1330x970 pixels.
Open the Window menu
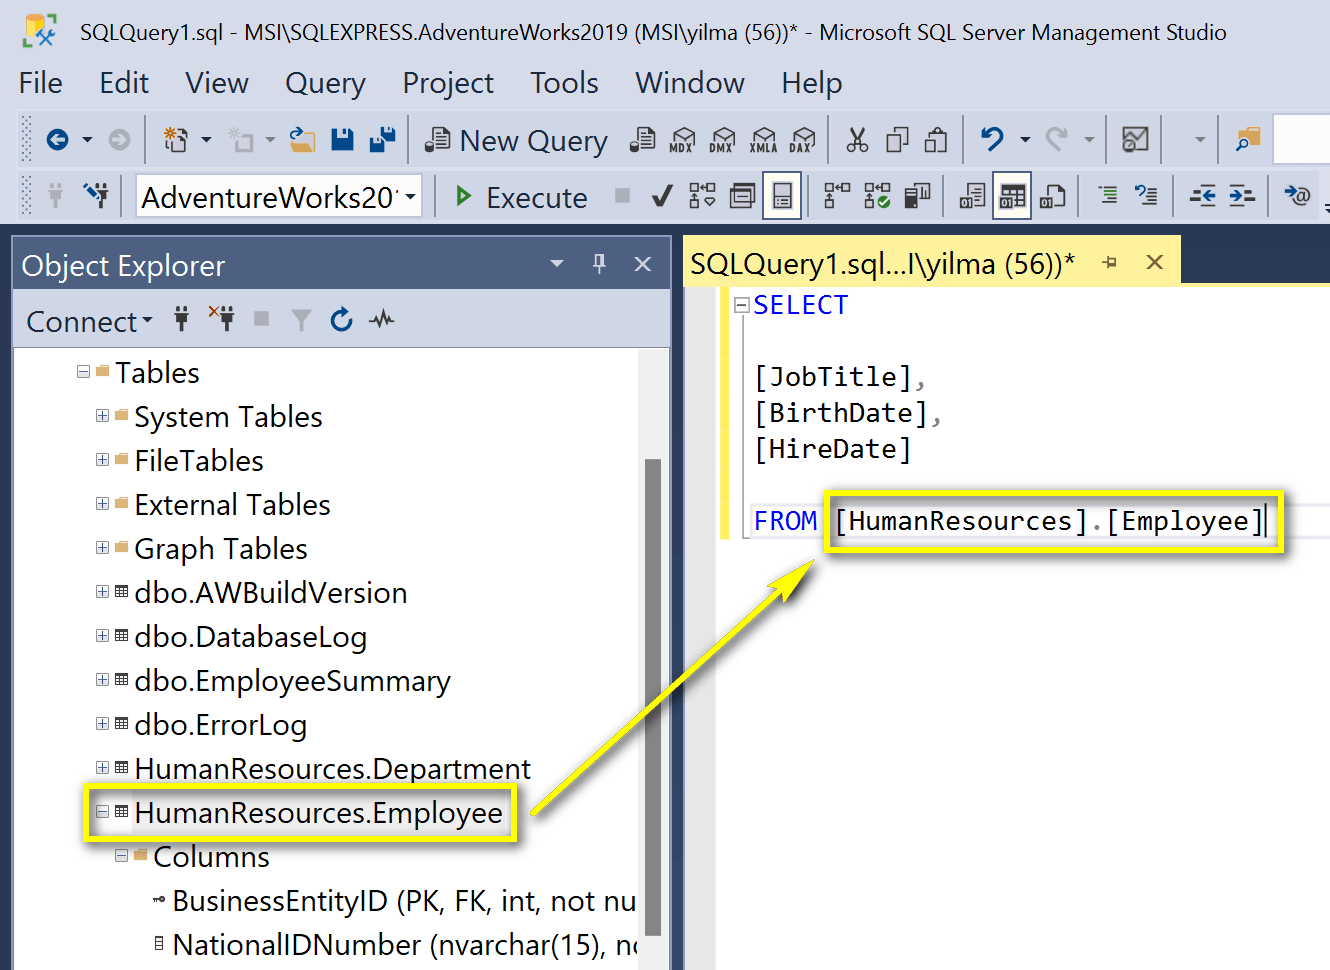[690, 83]
